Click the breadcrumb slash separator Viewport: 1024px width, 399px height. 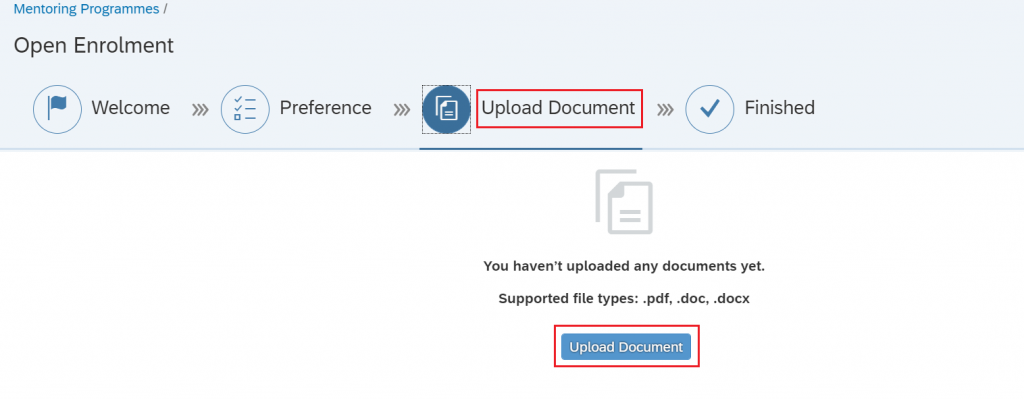(165, 9)
